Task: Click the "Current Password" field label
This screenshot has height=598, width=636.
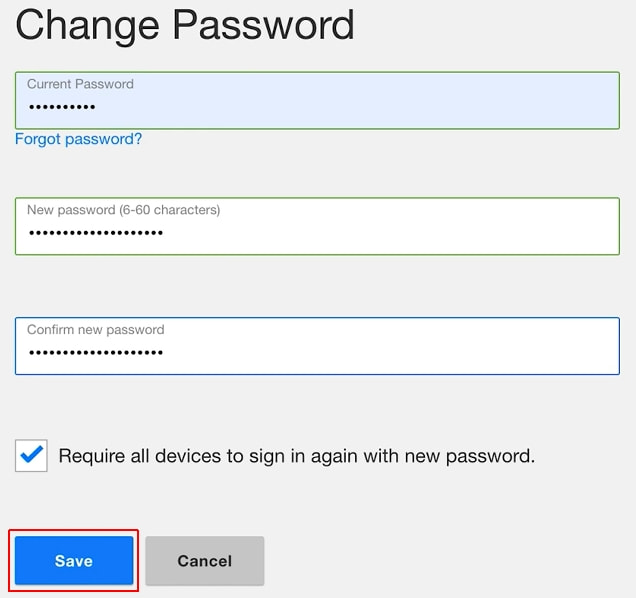Action: [80, 84]
